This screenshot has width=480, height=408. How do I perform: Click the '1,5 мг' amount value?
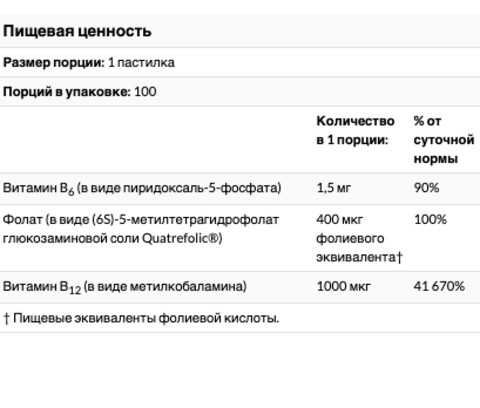334,188
